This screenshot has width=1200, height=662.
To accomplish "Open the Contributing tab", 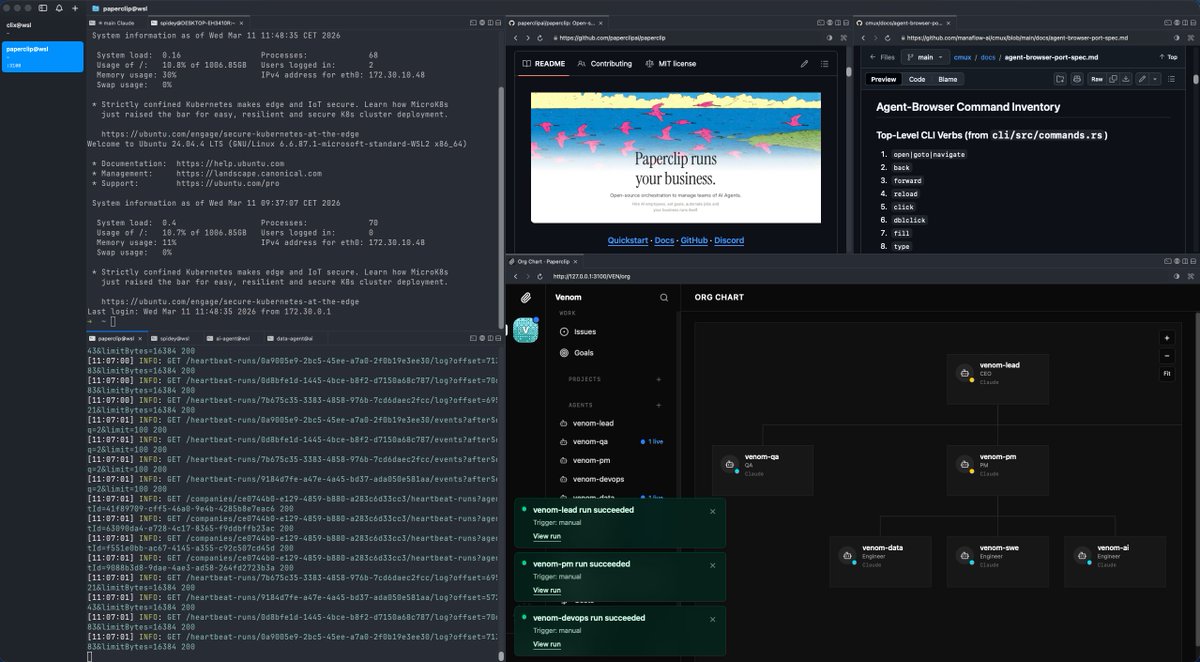I will click(605, 63).
